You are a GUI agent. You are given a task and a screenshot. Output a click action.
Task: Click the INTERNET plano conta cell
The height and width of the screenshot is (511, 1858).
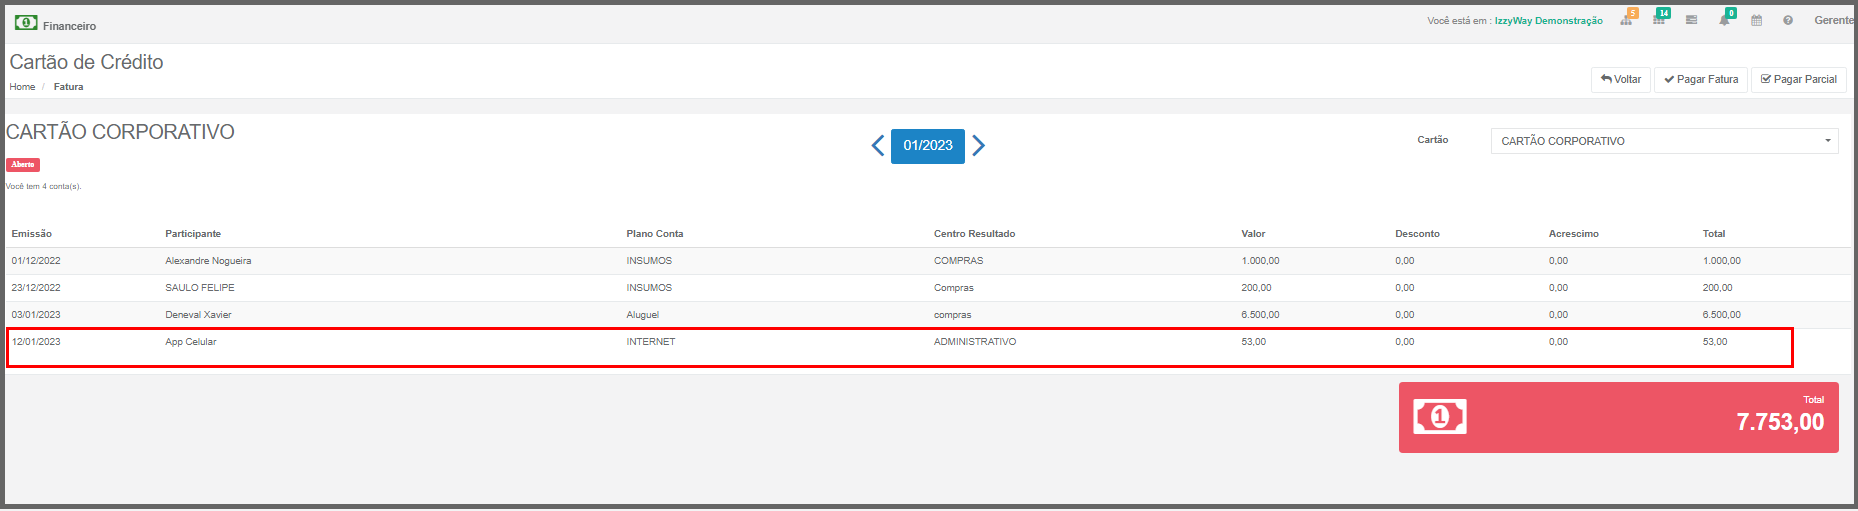point(651,342)
